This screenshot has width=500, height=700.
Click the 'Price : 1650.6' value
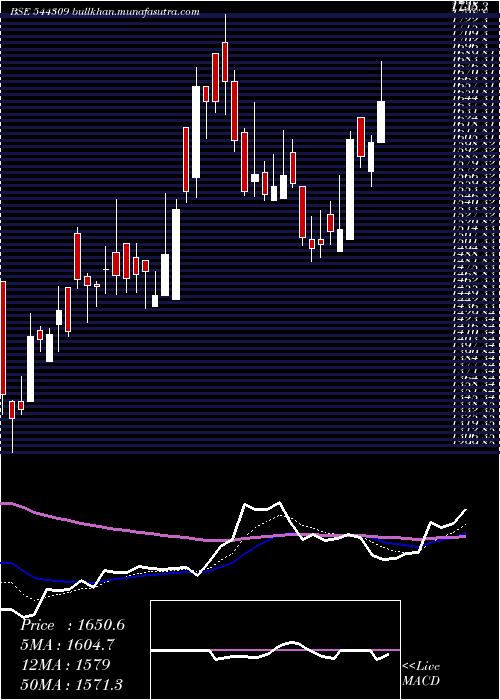pyautogui.click(x=72, y=625)
